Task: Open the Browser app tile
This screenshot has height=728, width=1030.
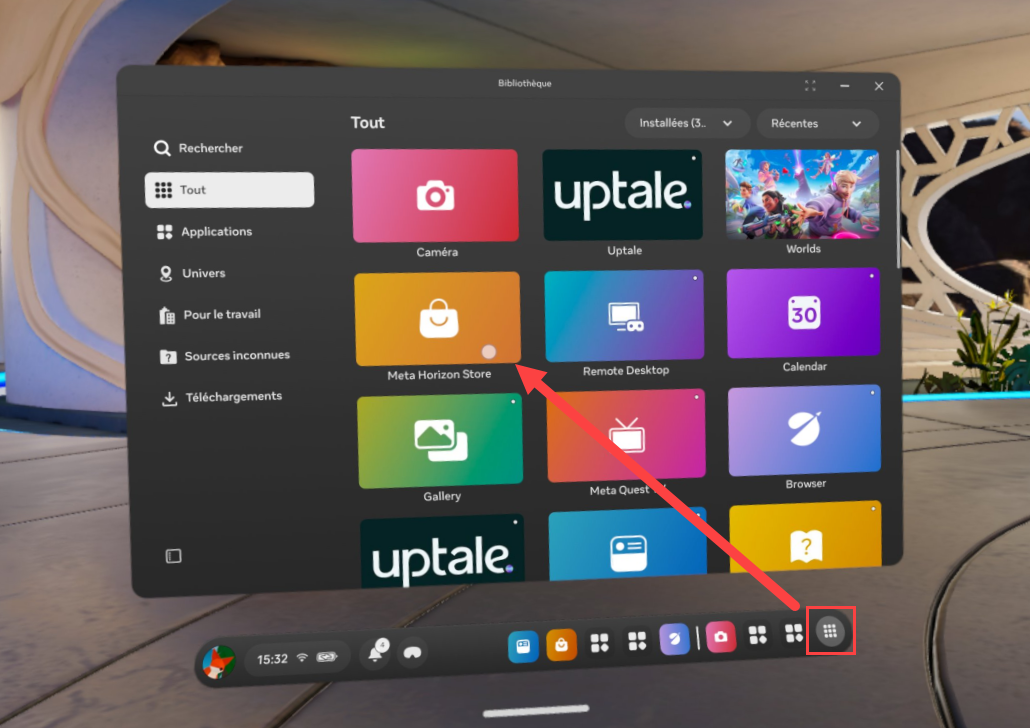Action: (805, 430)
